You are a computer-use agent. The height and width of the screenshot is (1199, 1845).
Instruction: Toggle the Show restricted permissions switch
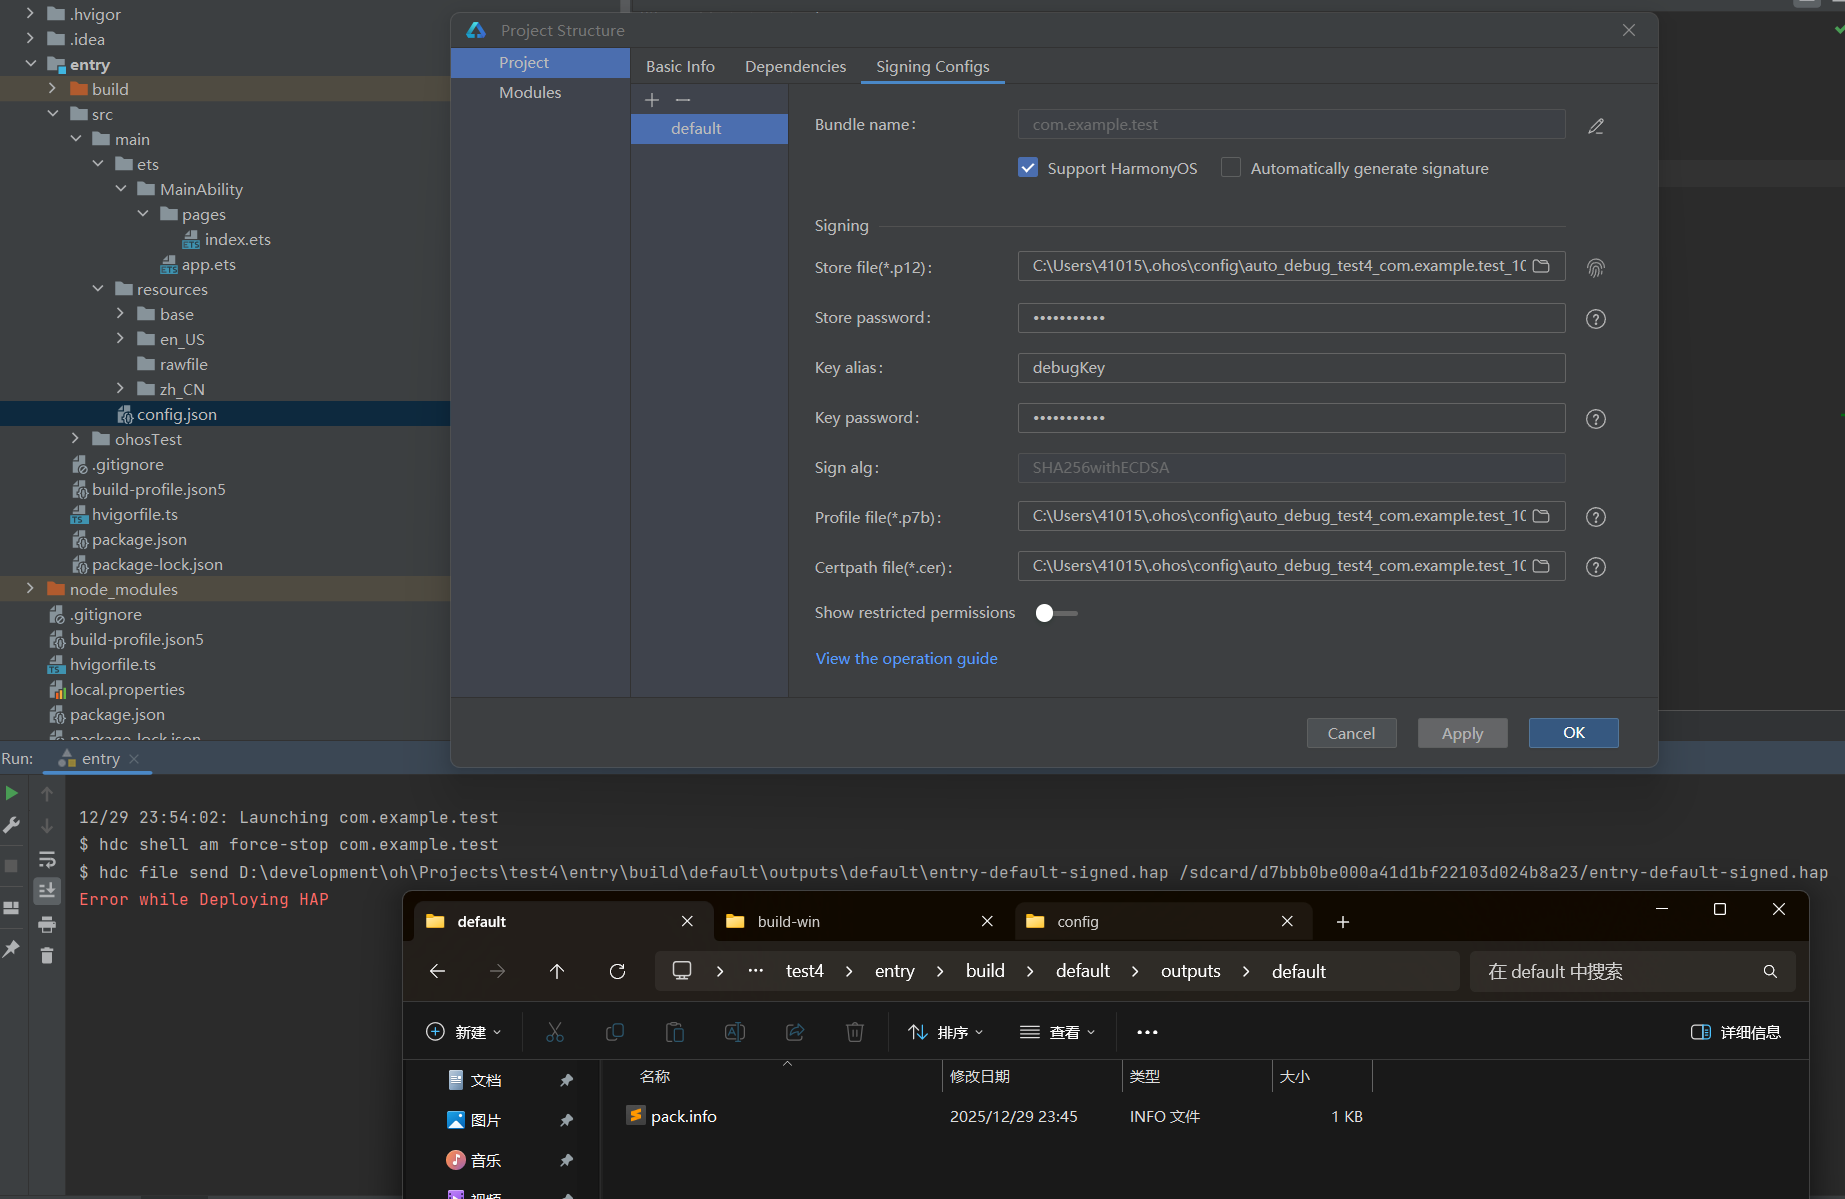pos(1055,613)
